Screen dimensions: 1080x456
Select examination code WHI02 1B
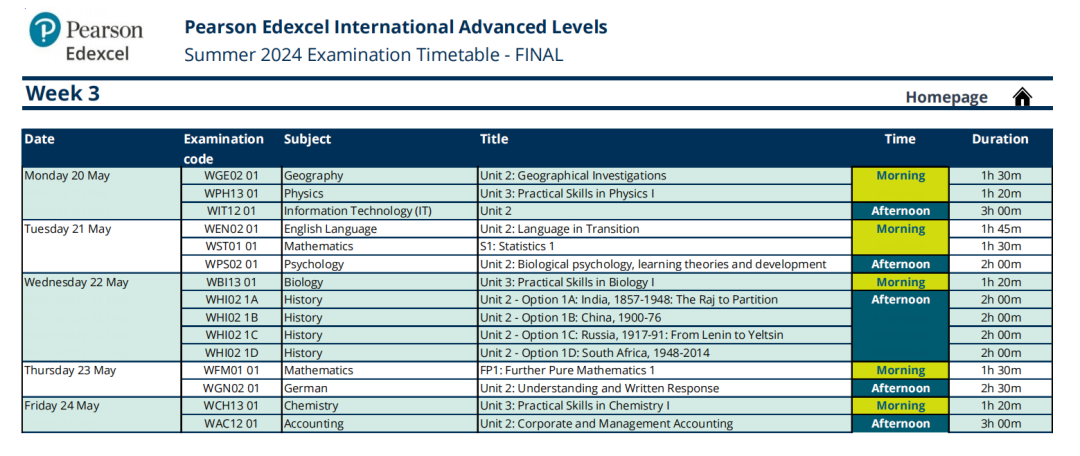pyautogui.click(x=231, y=318)
